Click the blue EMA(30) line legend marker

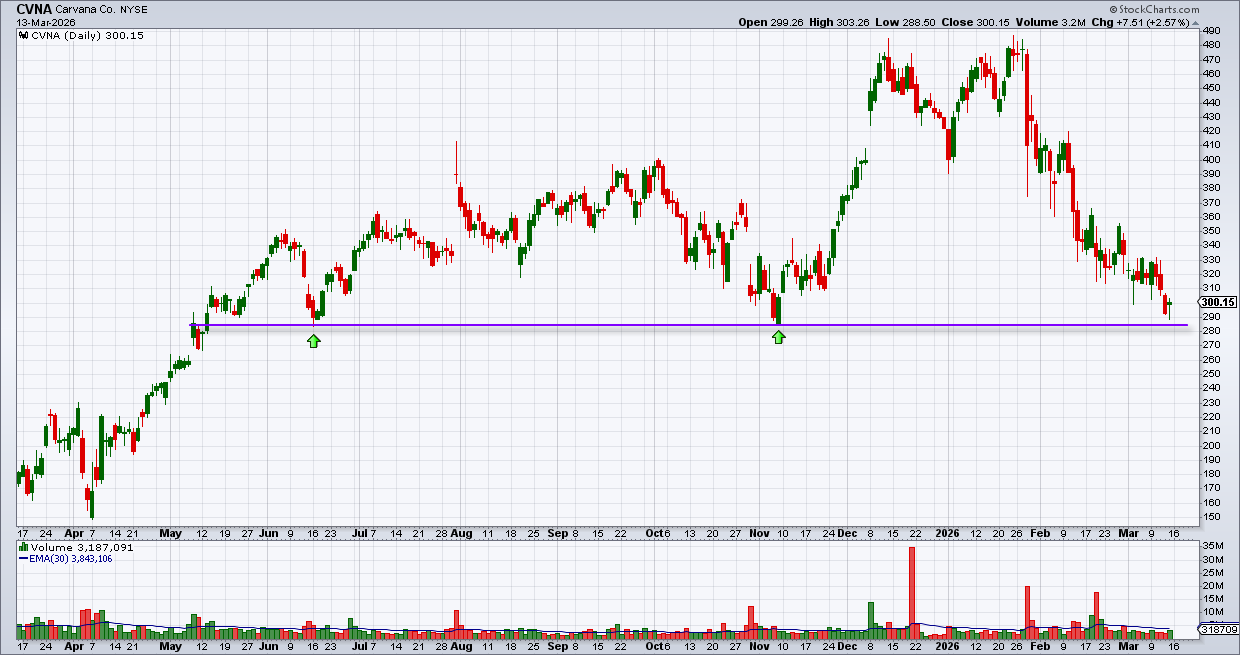(x=24, y=559)
